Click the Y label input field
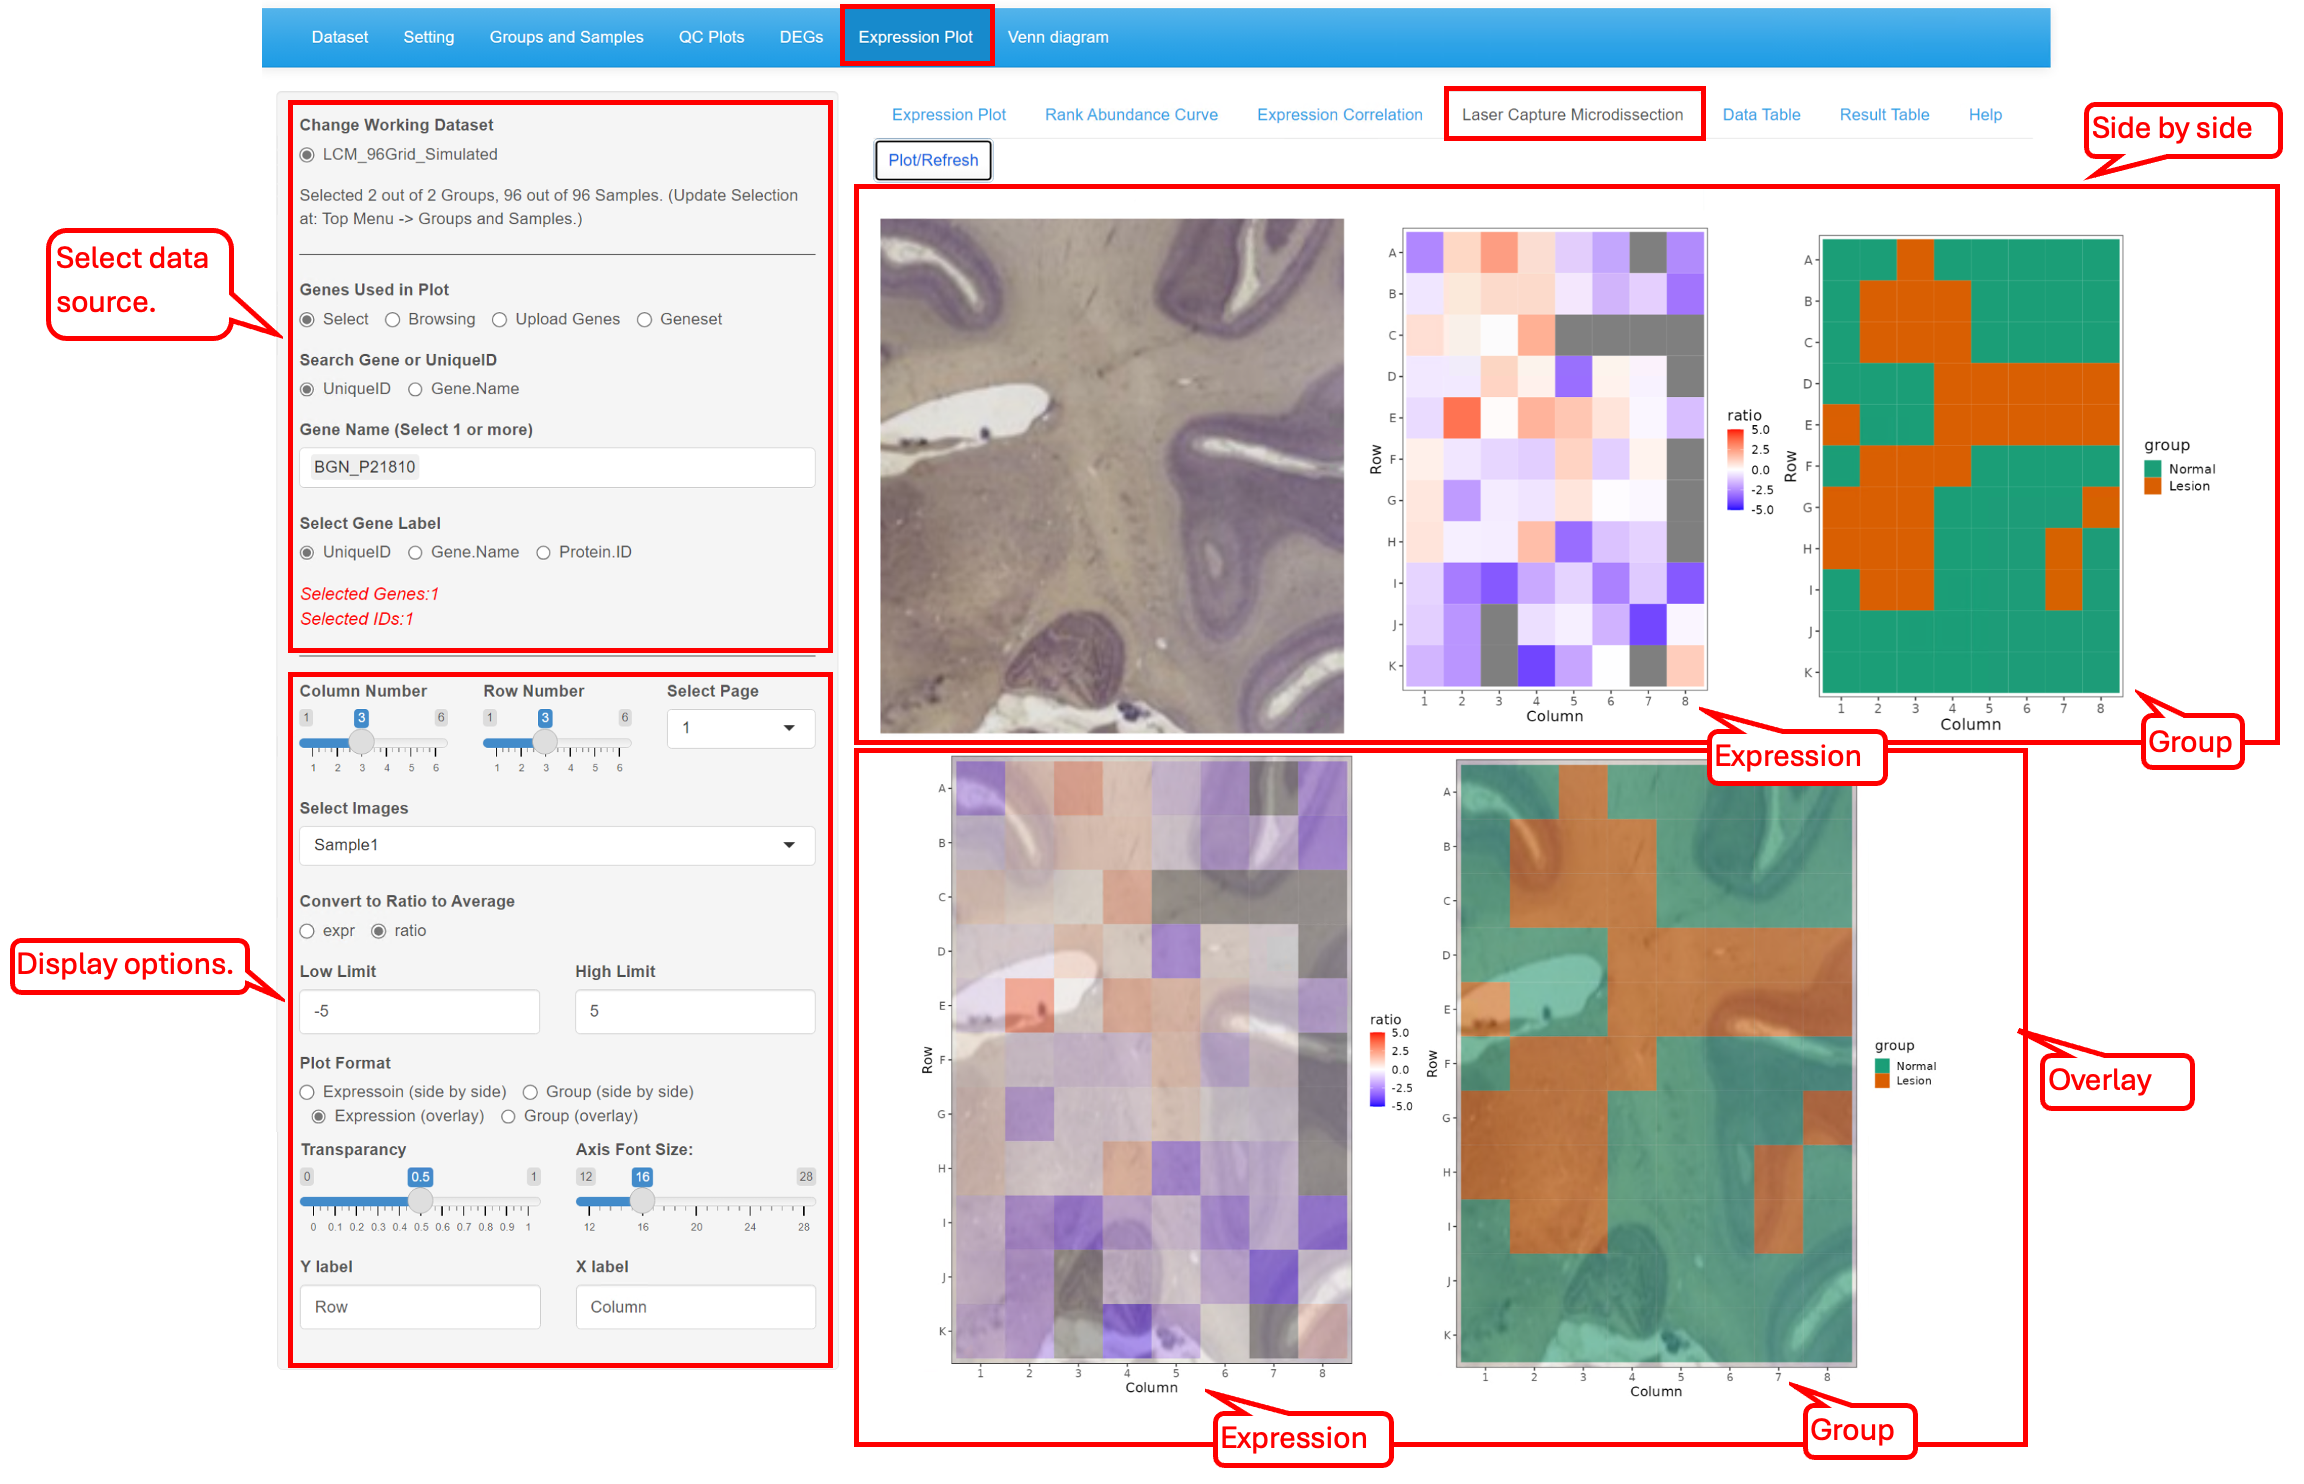Viewport: 2304px width, 1484px height. click(x=420, y=1307)
